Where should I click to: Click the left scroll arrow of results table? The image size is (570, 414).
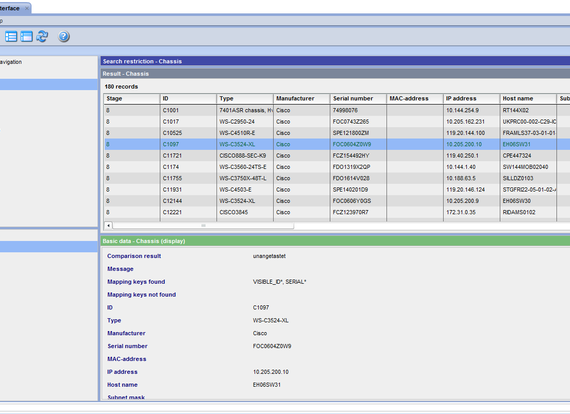pyautogui.click(x=108, y=226)
